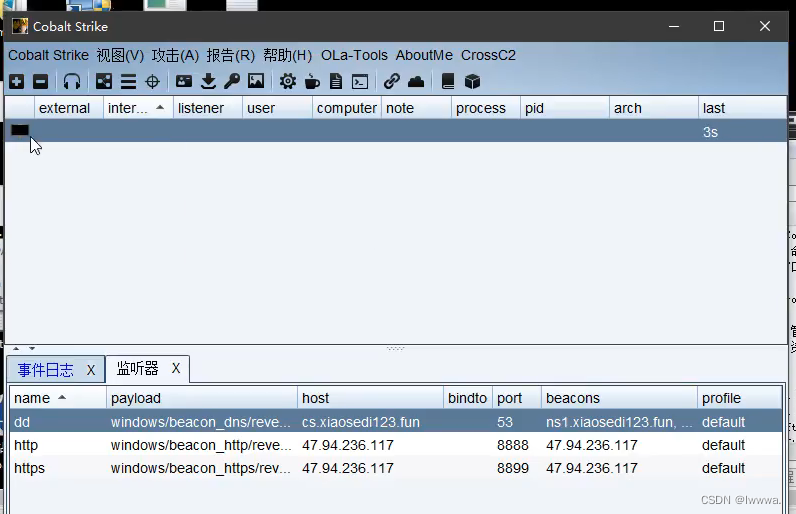This screenshot has height=514, width=796.
Task: Sort sessions by pid column
Action: (x=565, y=108)
